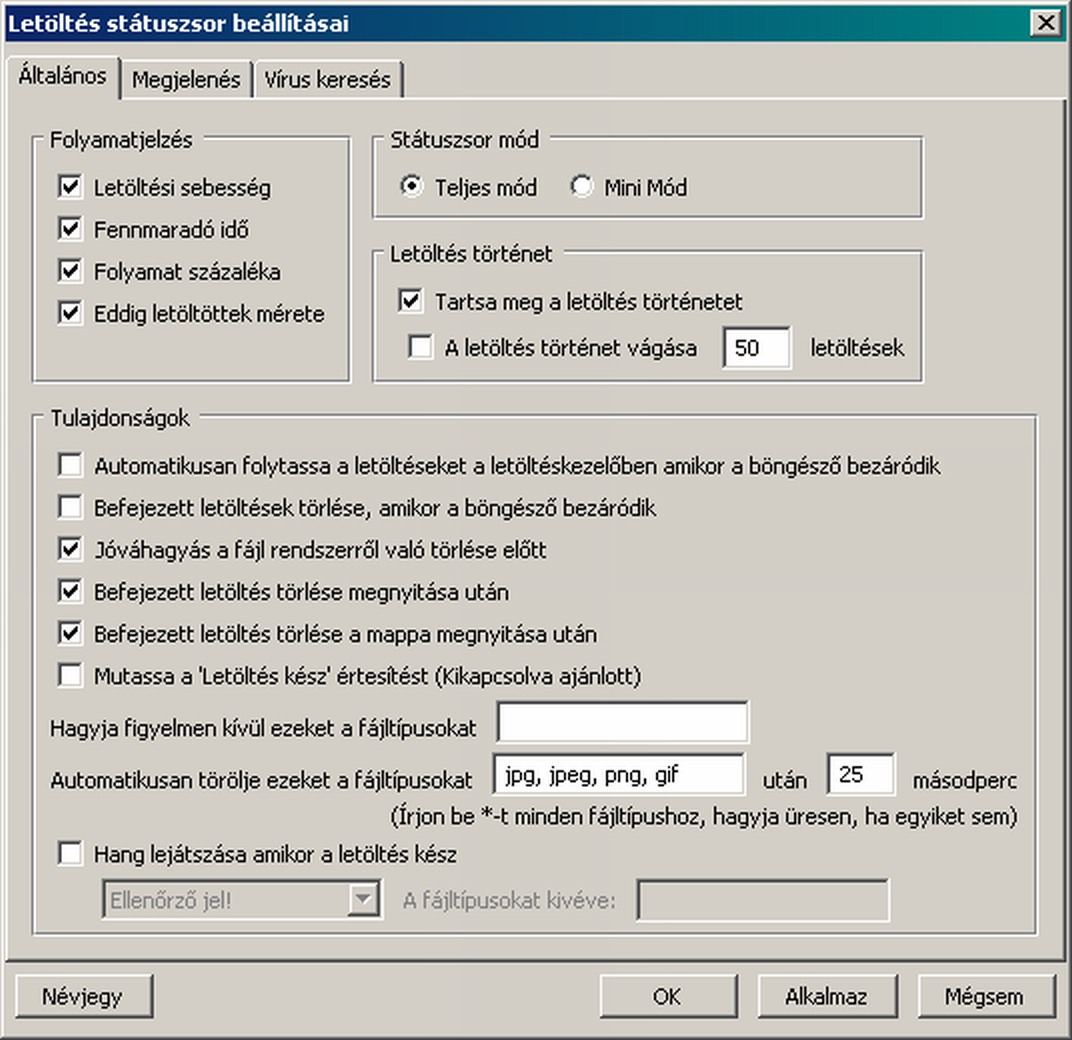This screenshot has width=1072, height=1040.
Task: Switch to the Megjelenés tab
Action: pyautogui.click(x=187, y=80)
